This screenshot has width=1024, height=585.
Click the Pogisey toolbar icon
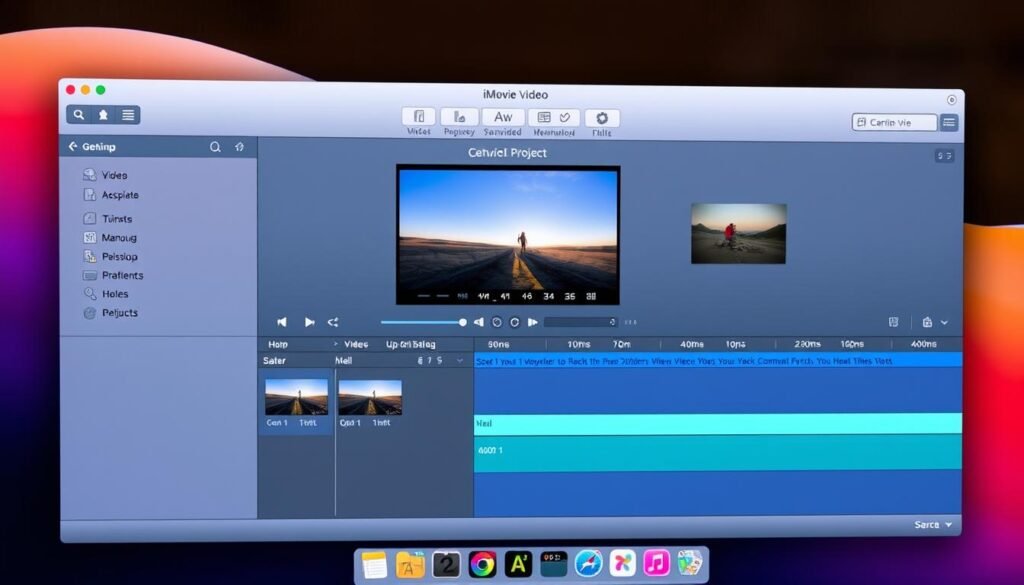(459, 117)
